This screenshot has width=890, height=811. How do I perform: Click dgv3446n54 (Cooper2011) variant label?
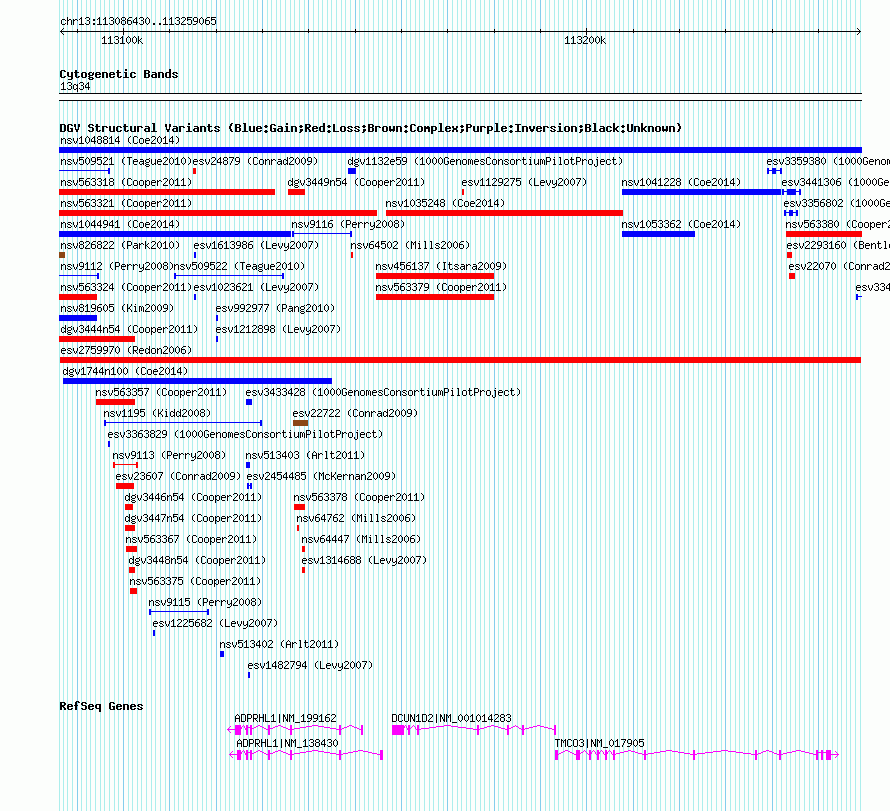pyautogui.click(x=193, y=497)
